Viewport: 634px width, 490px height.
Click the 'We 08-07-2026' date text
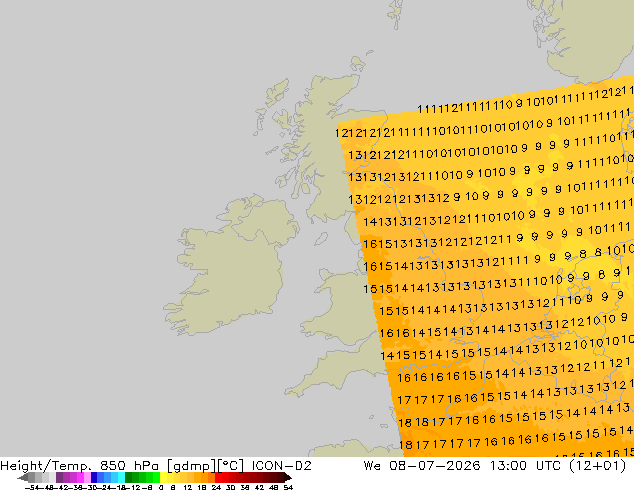[x=422, y=466]
